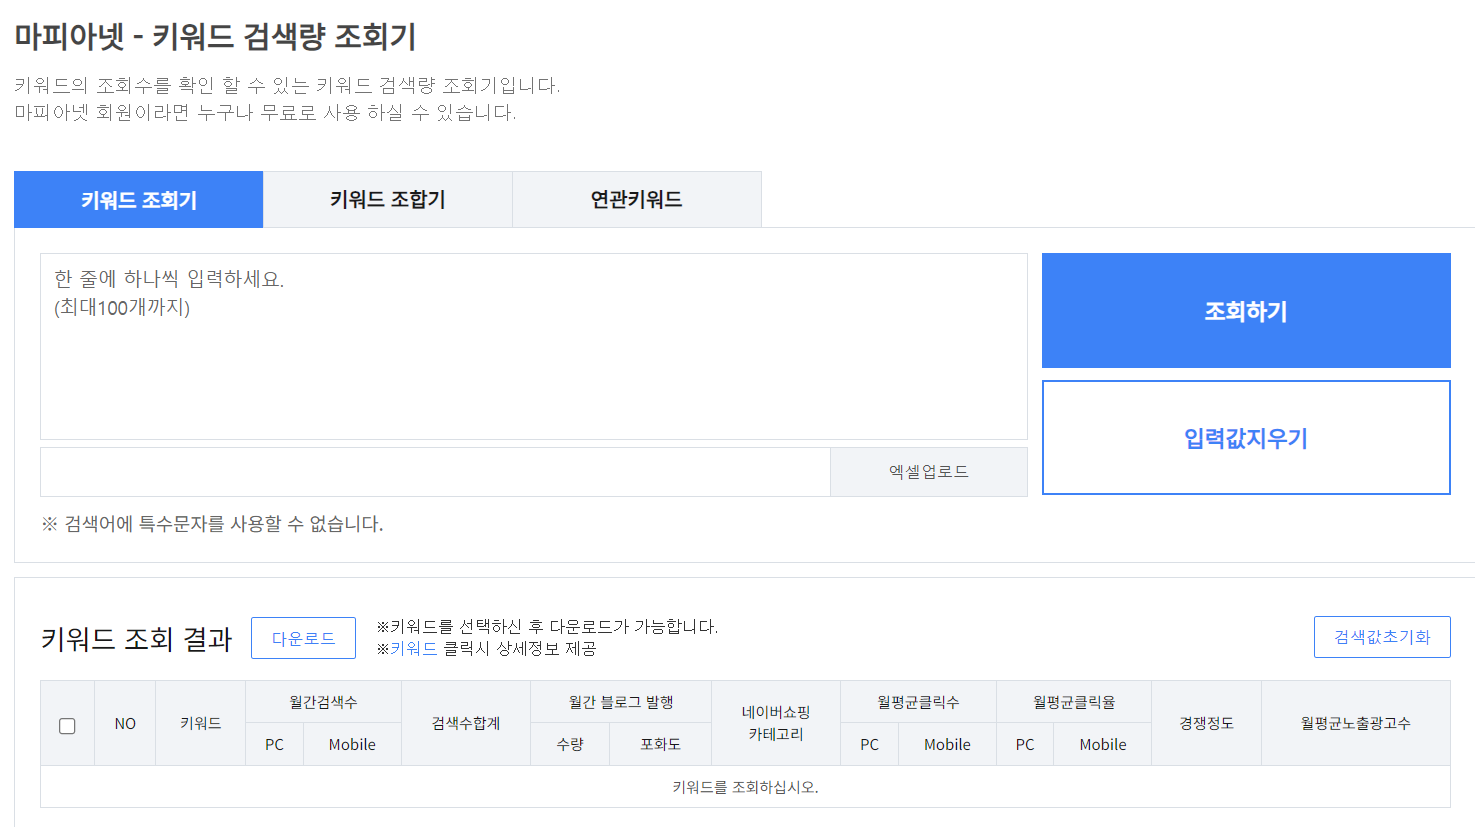Click the 조회하기 button
This screenshot has height=827, width=1475.
pyautogui.click(x=1246, y=311)
